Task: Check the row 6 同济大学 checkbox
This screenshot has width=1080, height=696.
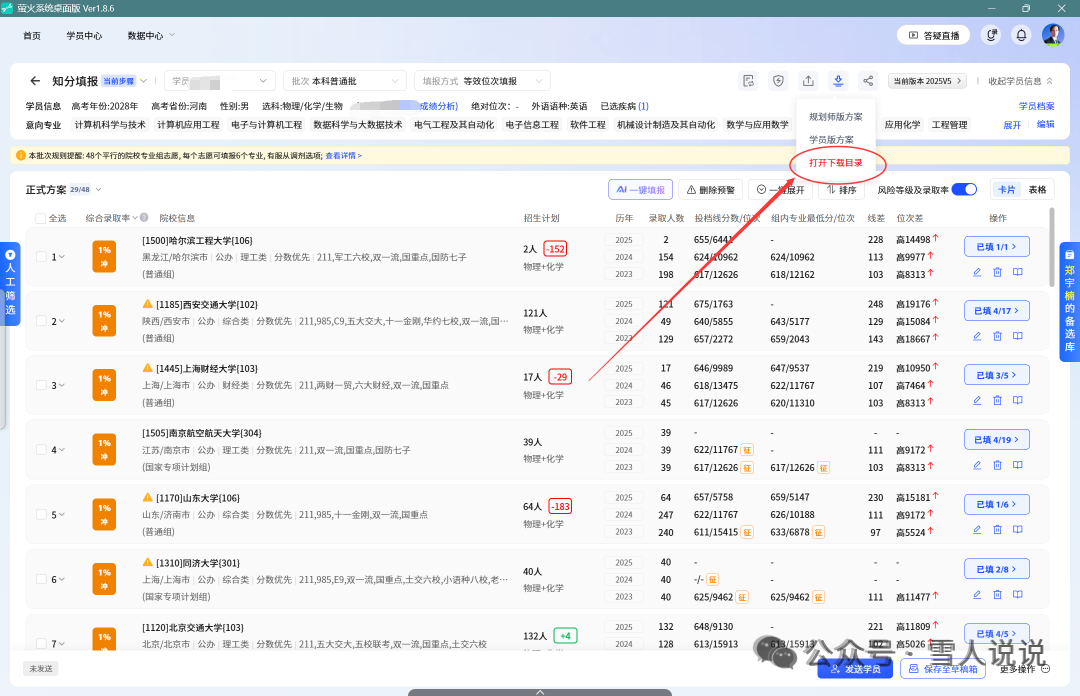Action: (41, 579)
